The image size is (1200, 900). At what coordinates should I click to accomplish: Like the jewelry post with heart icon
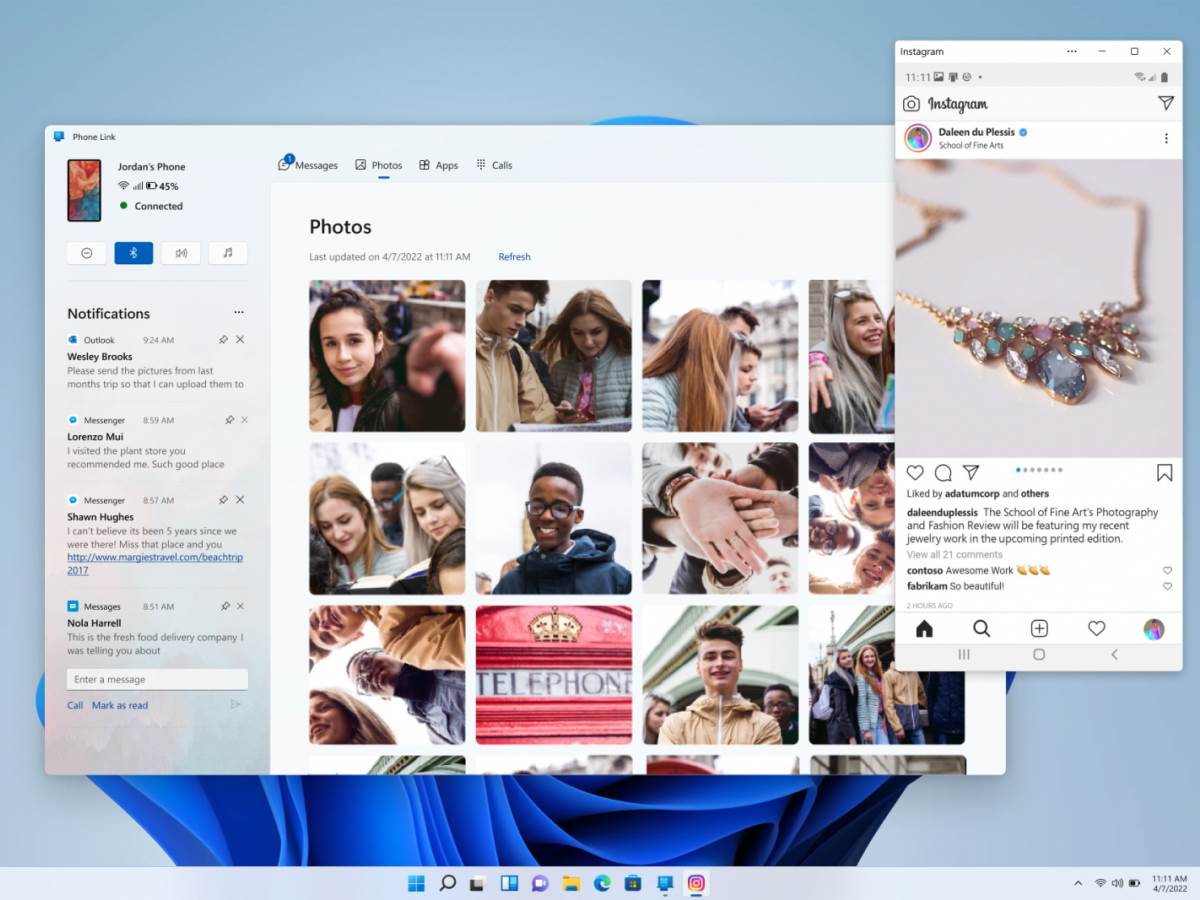pos(915,473)
